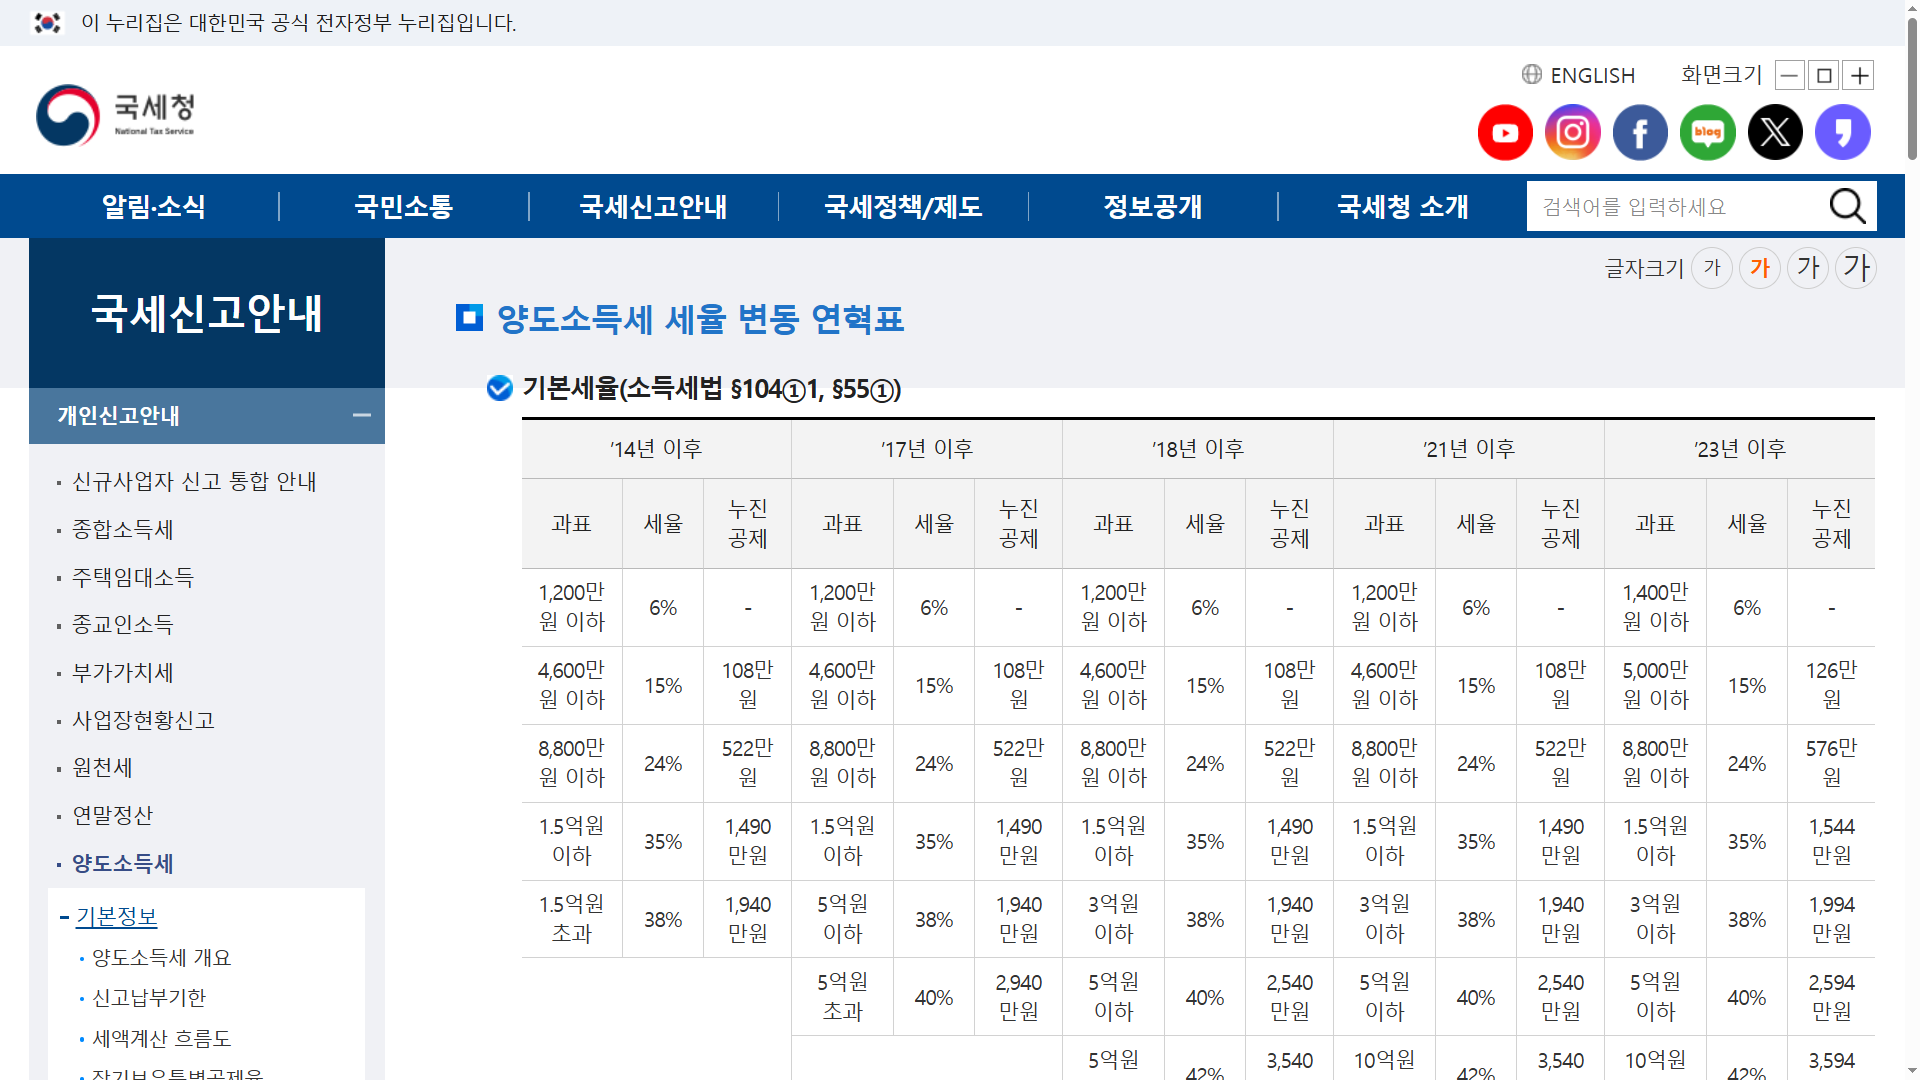The image size is (1920, 1080).
Task: Open the official blog icon
Action: pyautogui.click(x=1707, y=132)
